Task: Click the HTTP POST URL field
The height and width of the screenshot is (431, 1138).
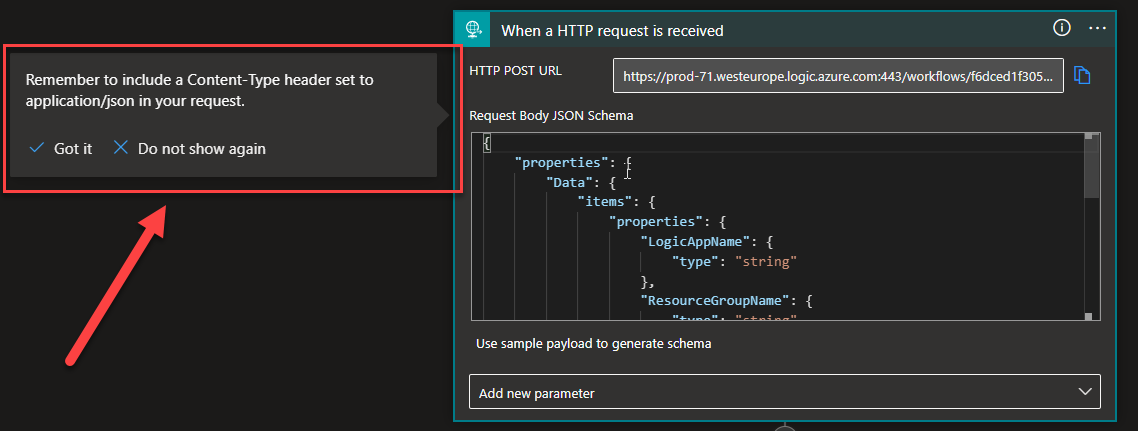Action: click(x=838, y=75)
